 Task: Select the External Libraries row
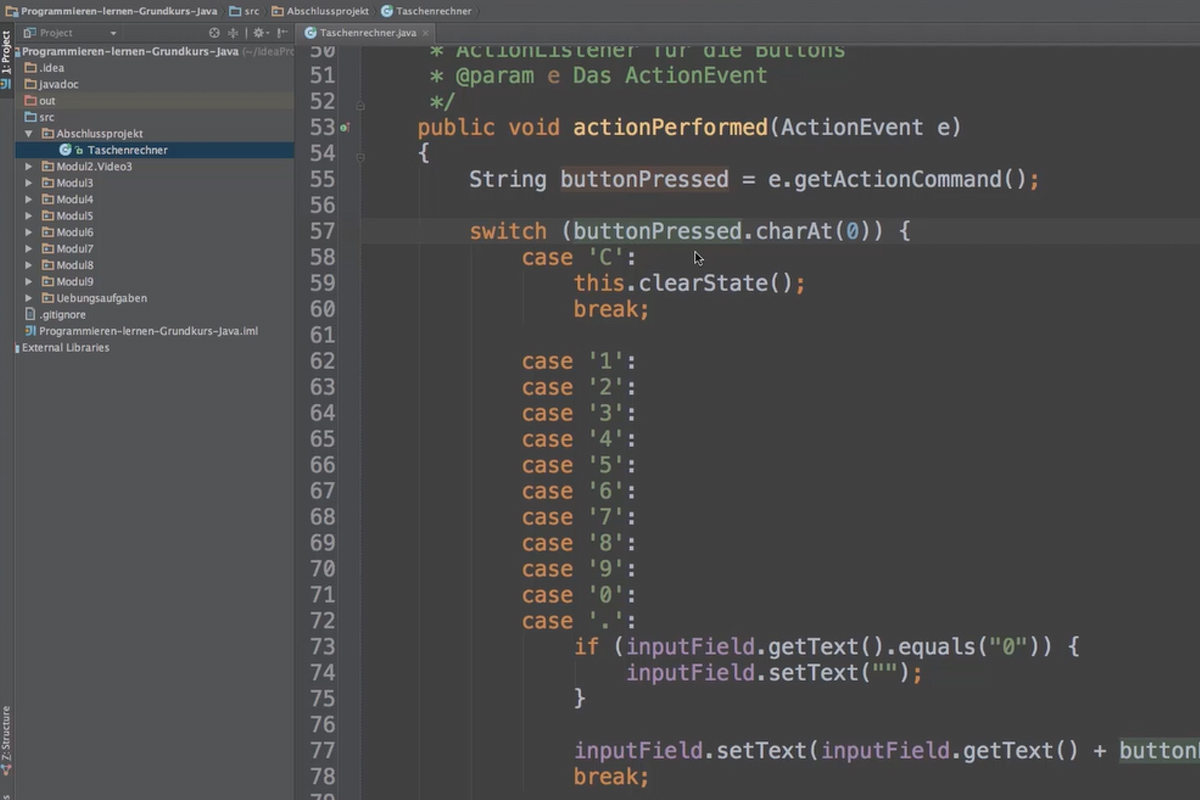click(x=155, y=348)
